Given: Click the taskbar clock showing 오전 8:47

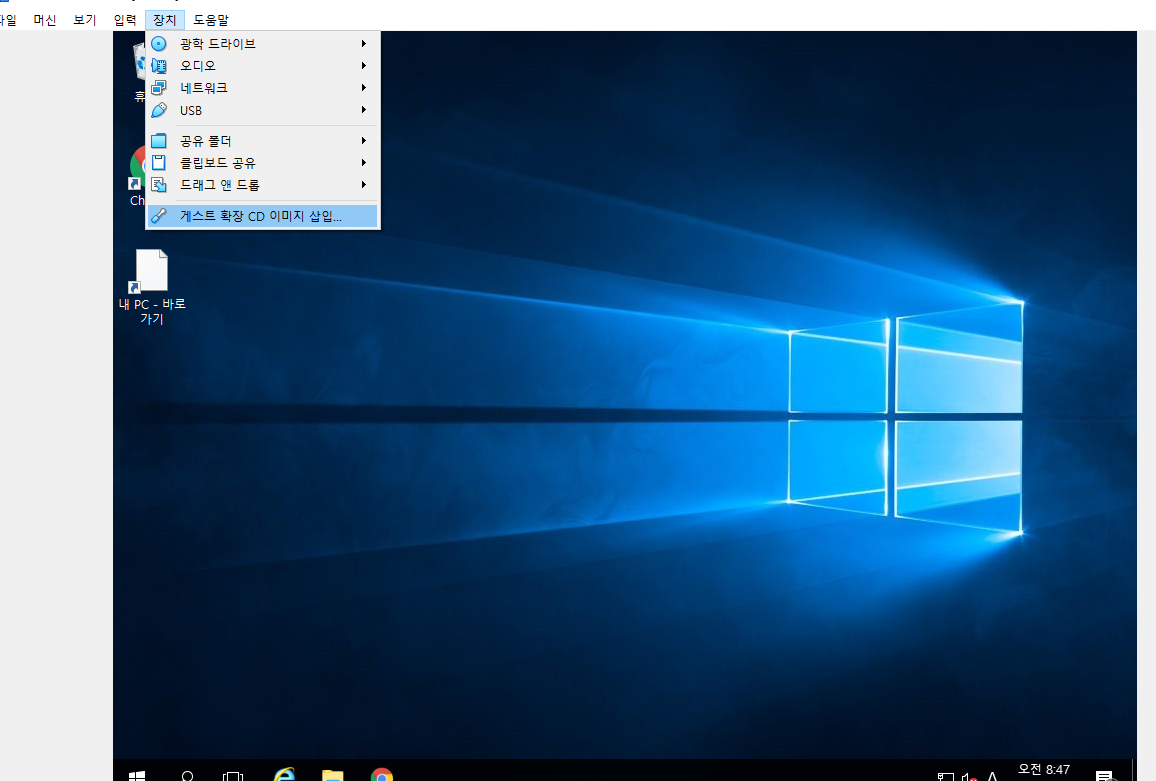Looking at the screenshot, I should coord(1043,770).
